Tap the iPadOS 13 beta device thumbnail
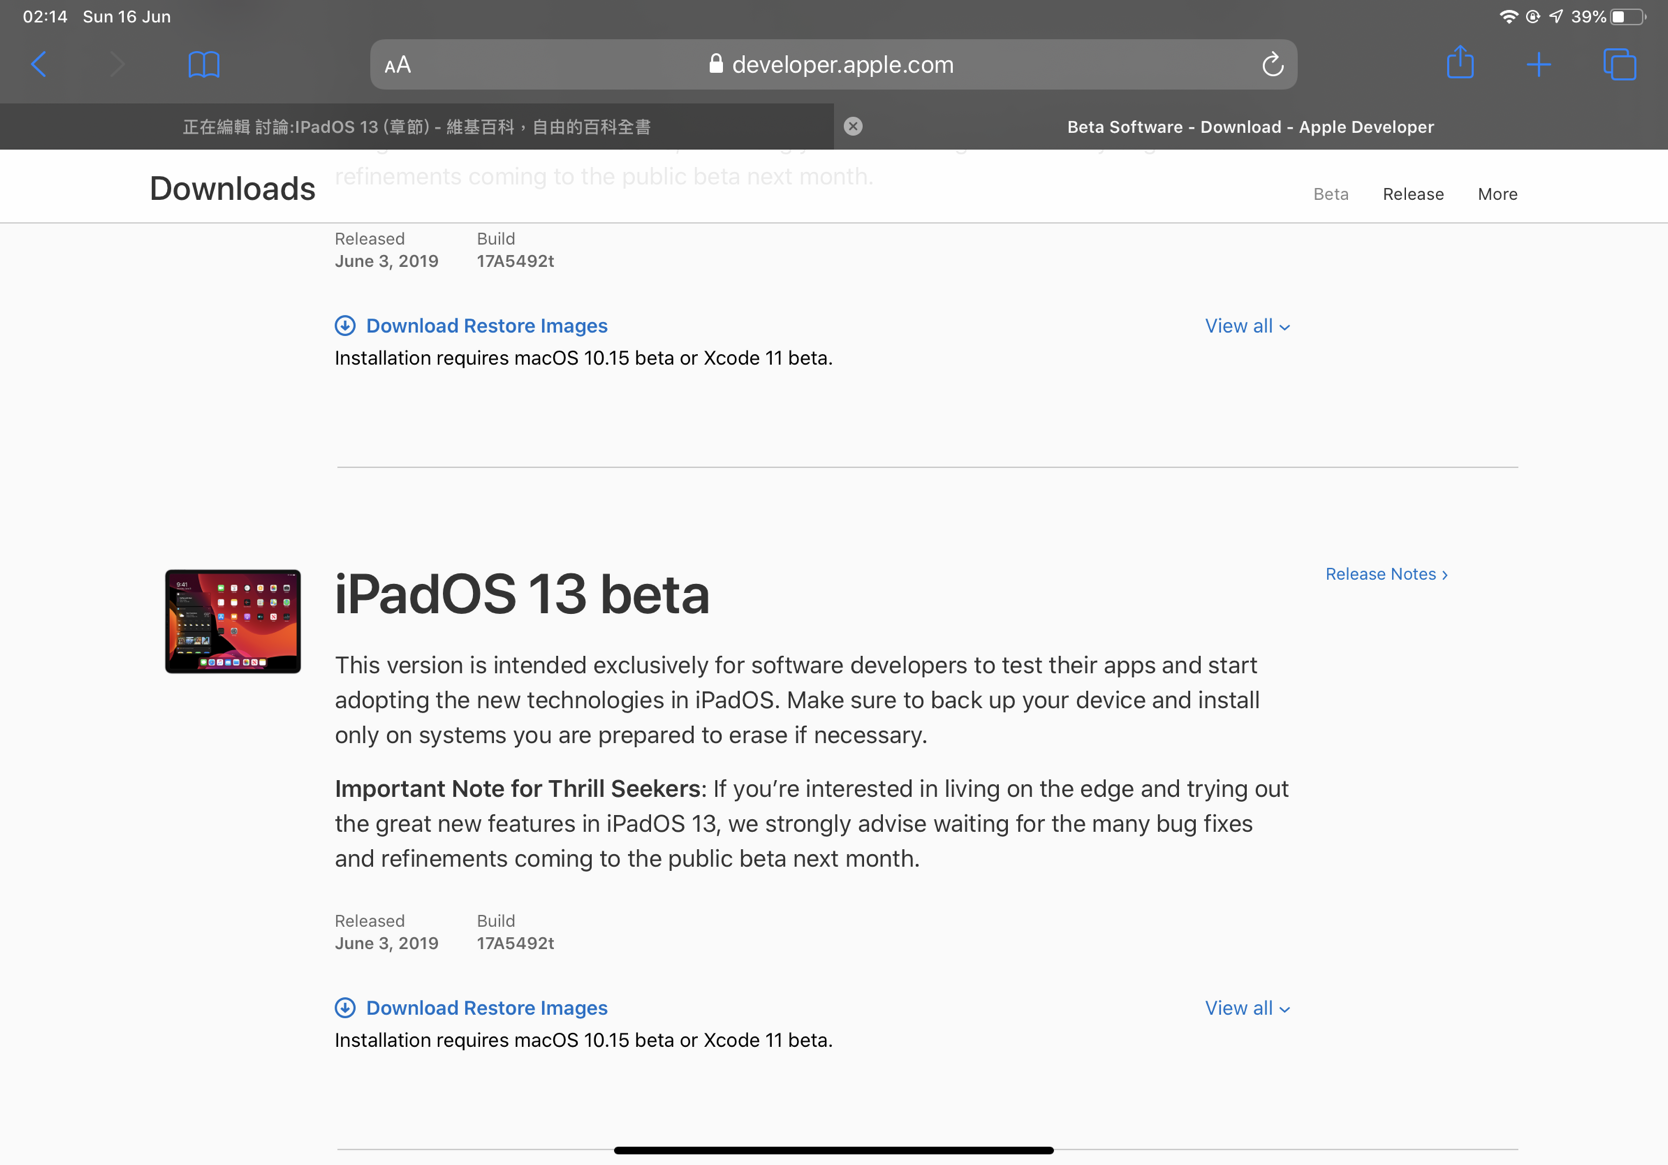The height and width of the screenshot is (1165, 1668). click(232, 621)
